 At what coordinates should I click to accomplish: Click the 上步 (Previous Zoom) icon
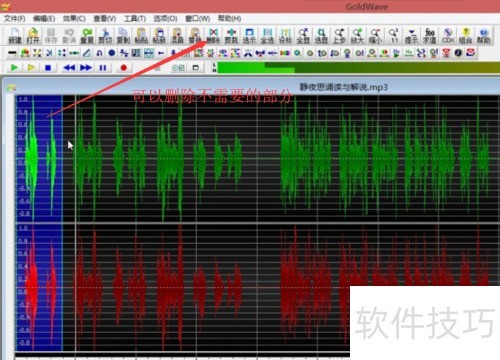[x=339, y=36]
